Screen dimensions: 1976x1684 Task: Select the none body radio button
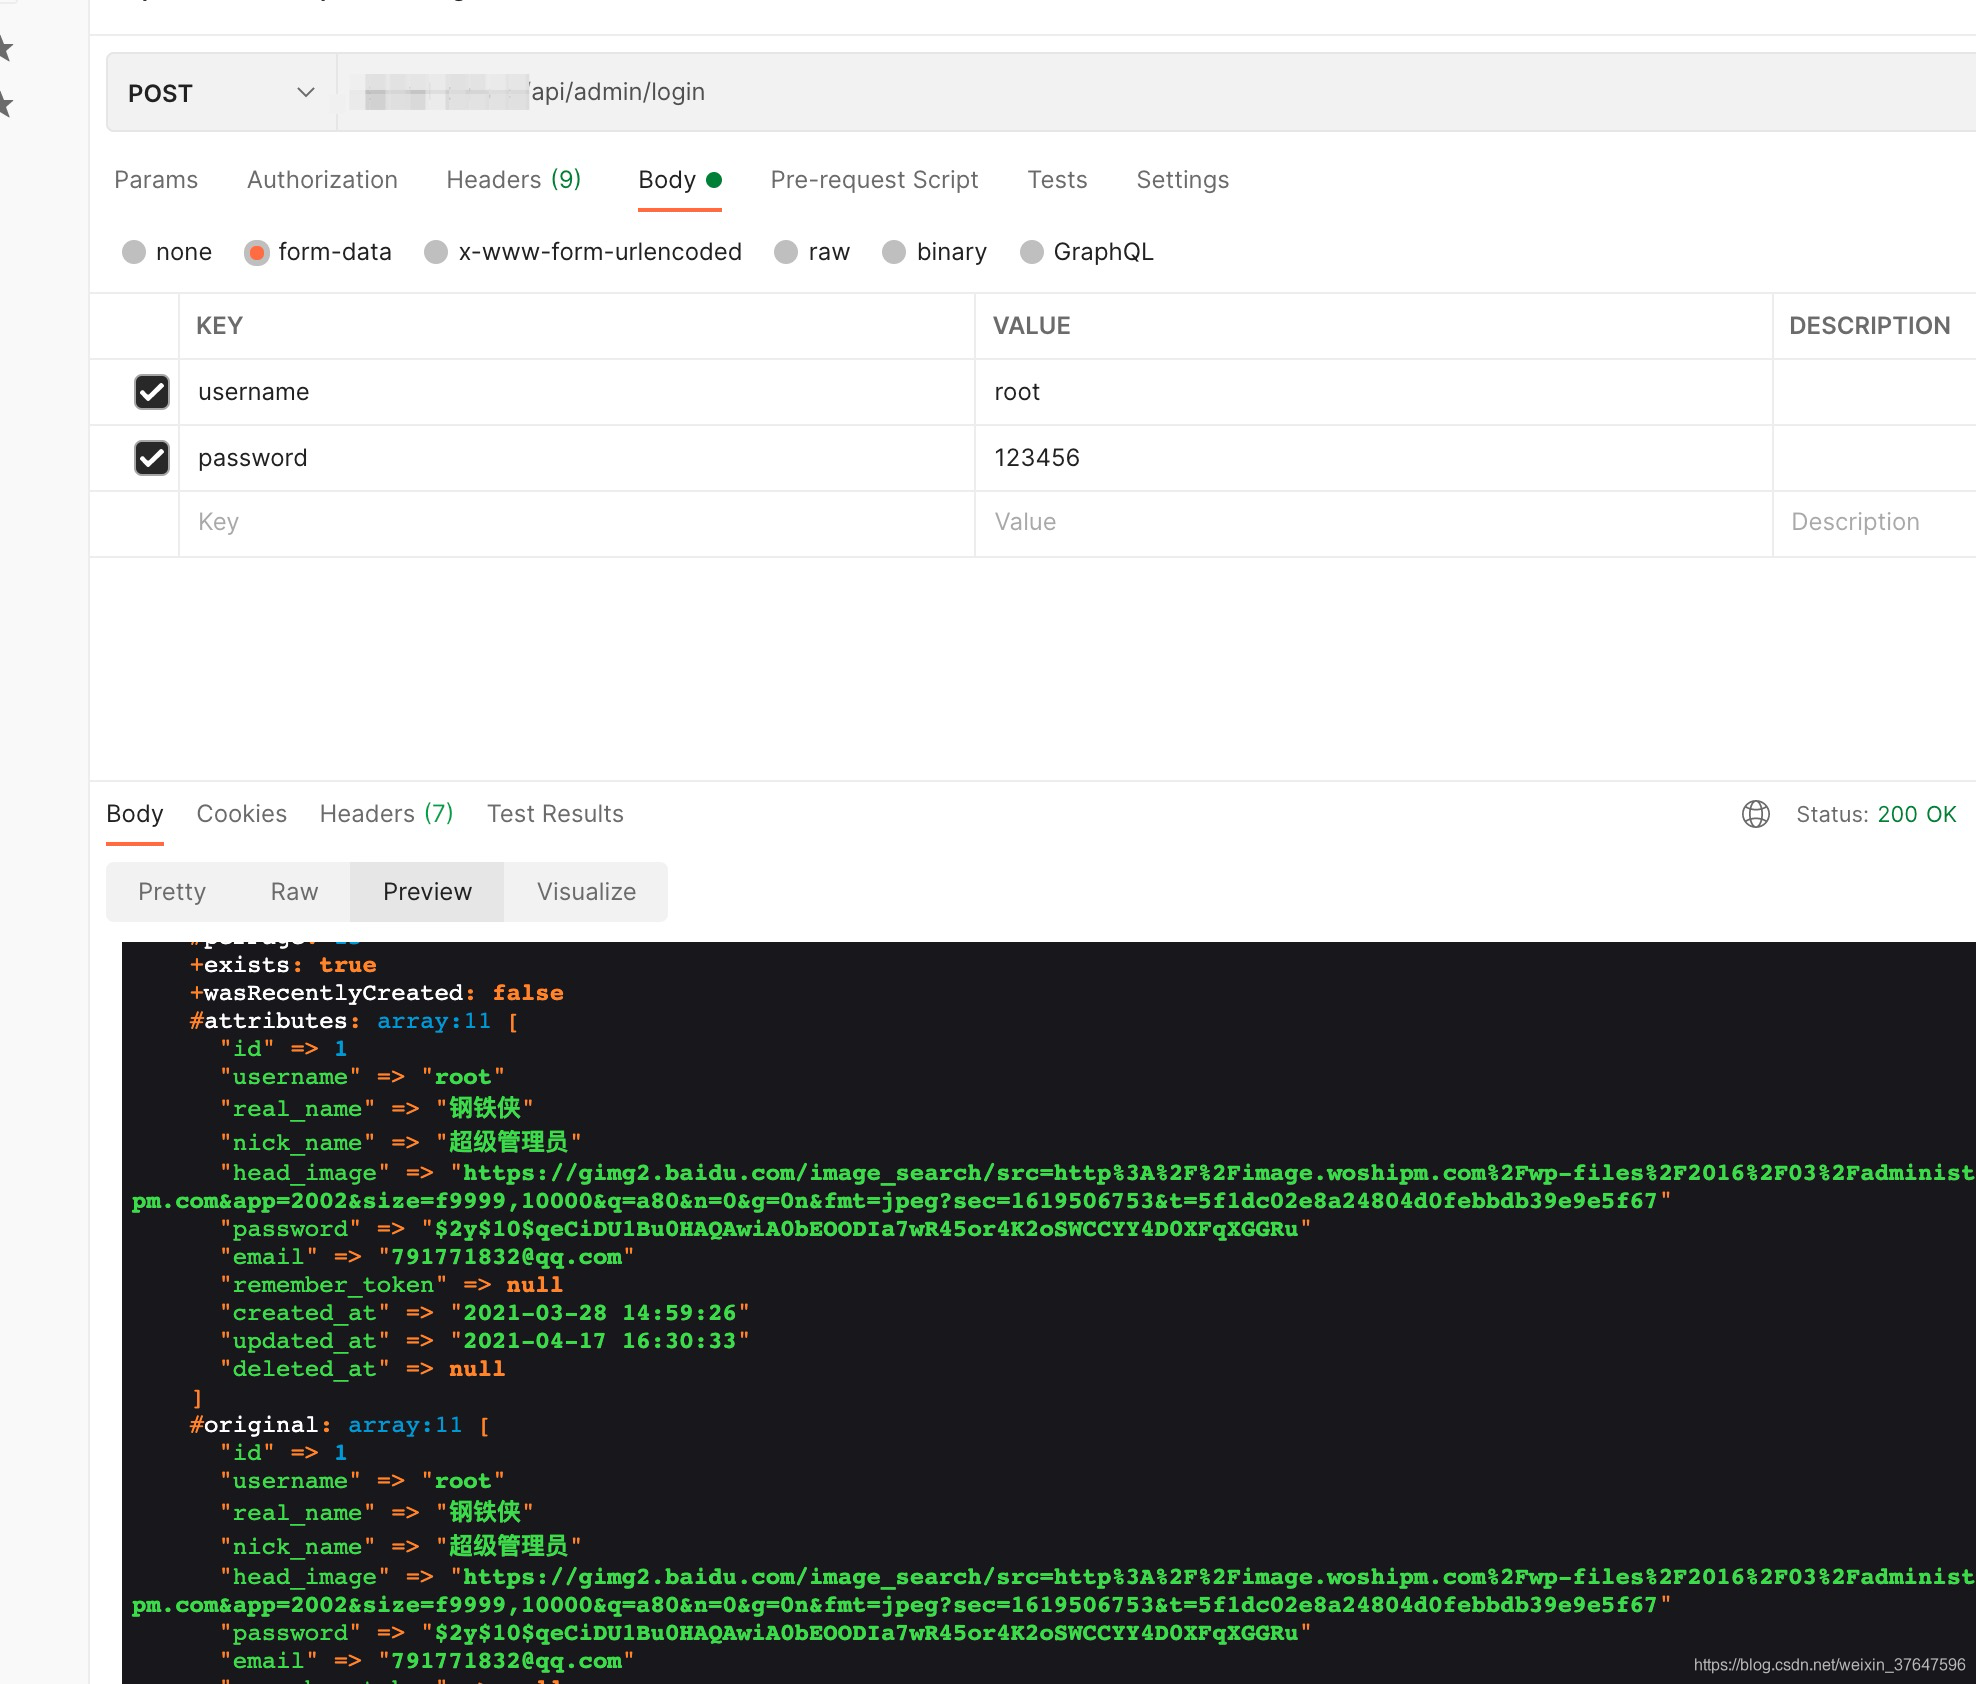click(x=132, y=251)
